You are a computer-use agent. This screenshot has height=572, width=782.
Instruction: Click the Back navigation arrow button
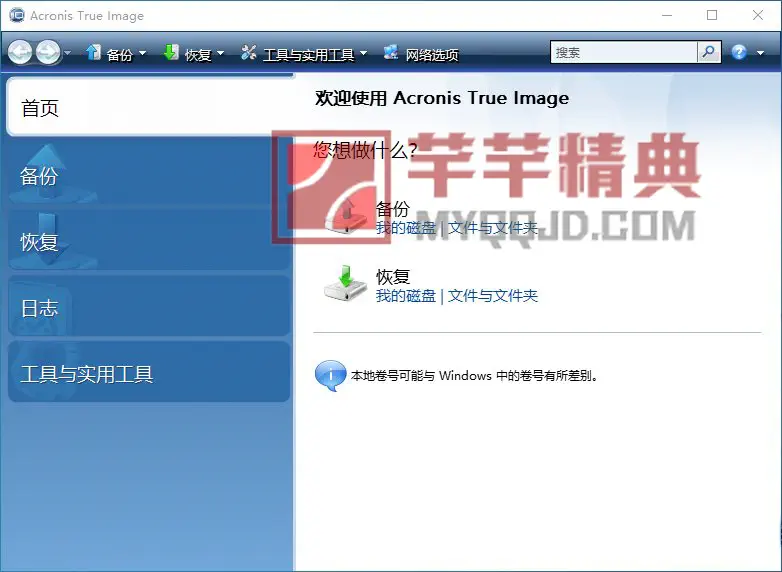pos(20,53)
